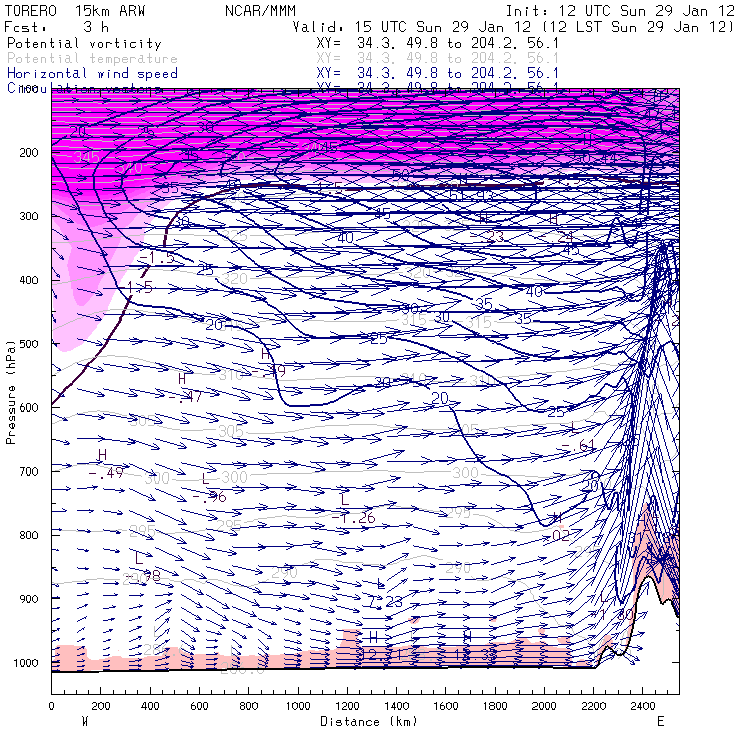
Task: Click the 1000 tick on pressure axis
Action: point(26,663)
